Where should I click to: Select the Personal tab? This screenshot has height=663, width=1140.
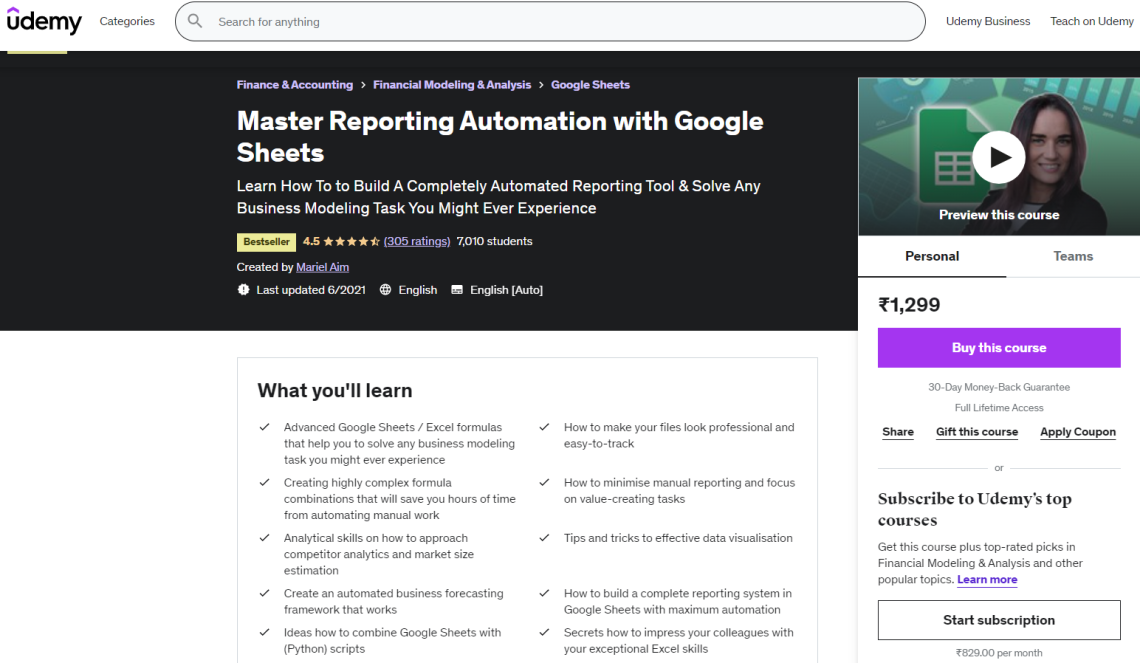(931, 256)
